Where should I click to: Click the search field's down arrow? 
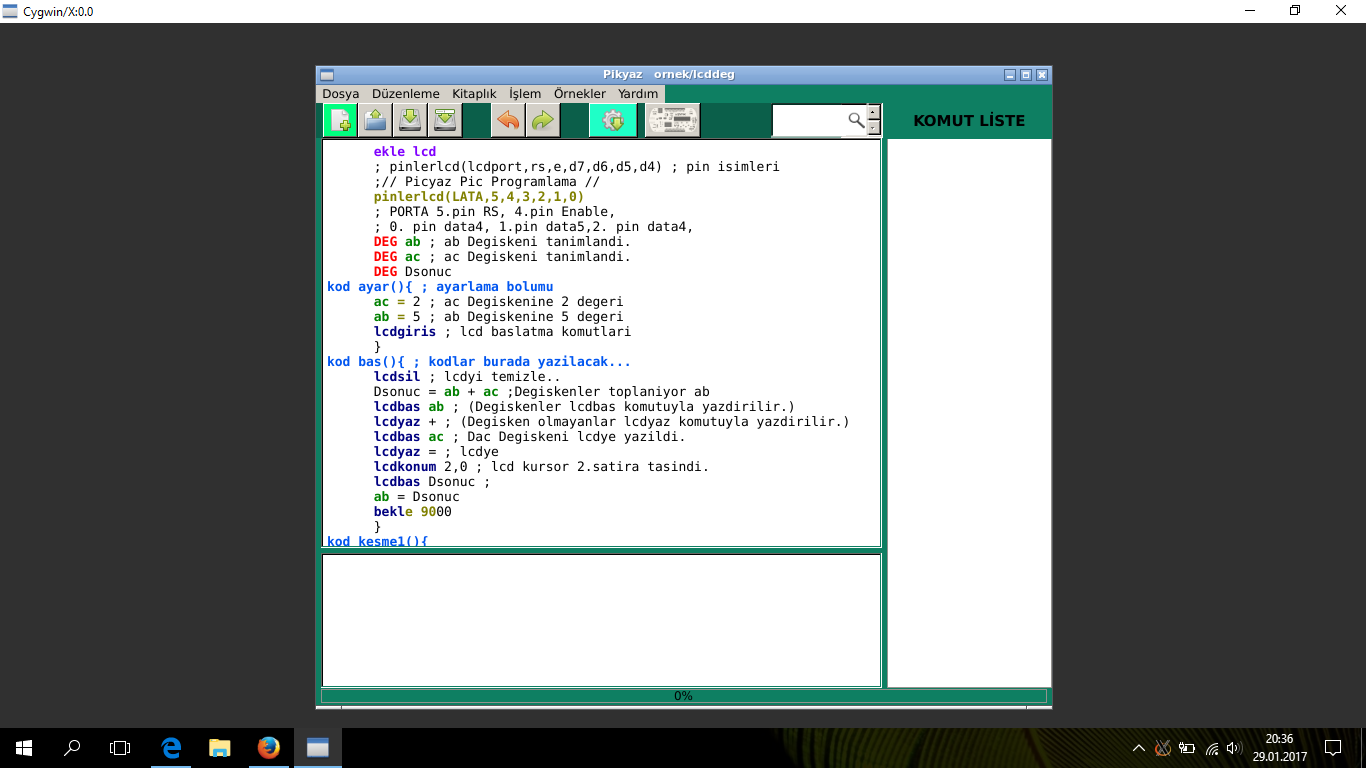(x=874, y=128)
